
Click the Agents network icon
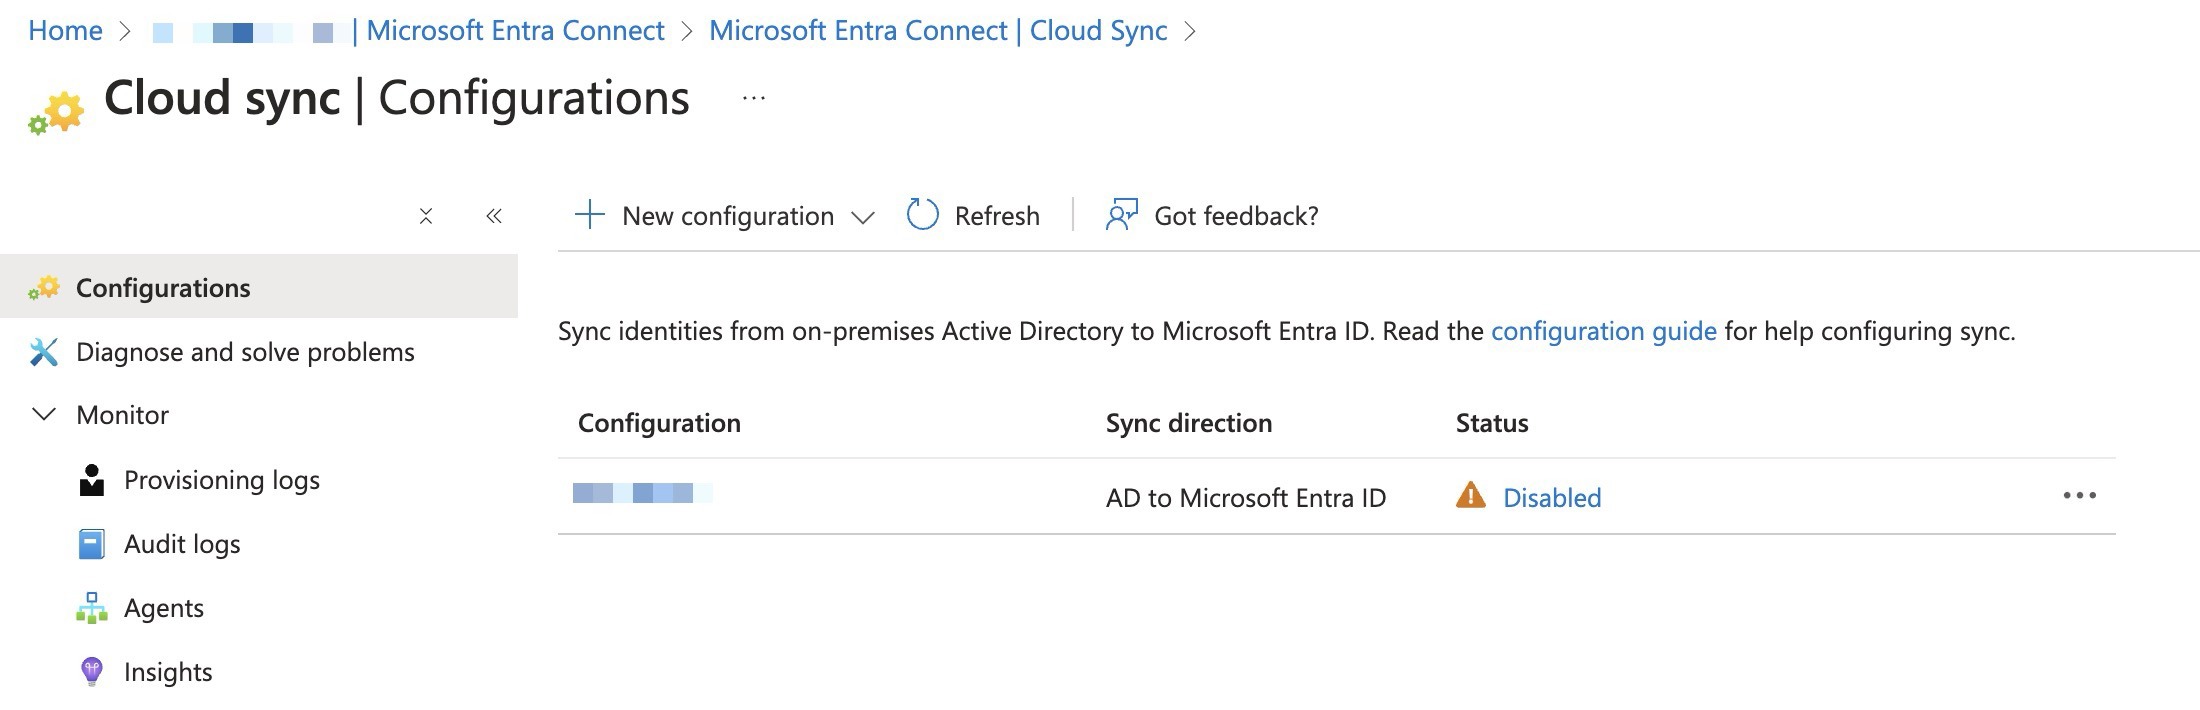(92, 608)
